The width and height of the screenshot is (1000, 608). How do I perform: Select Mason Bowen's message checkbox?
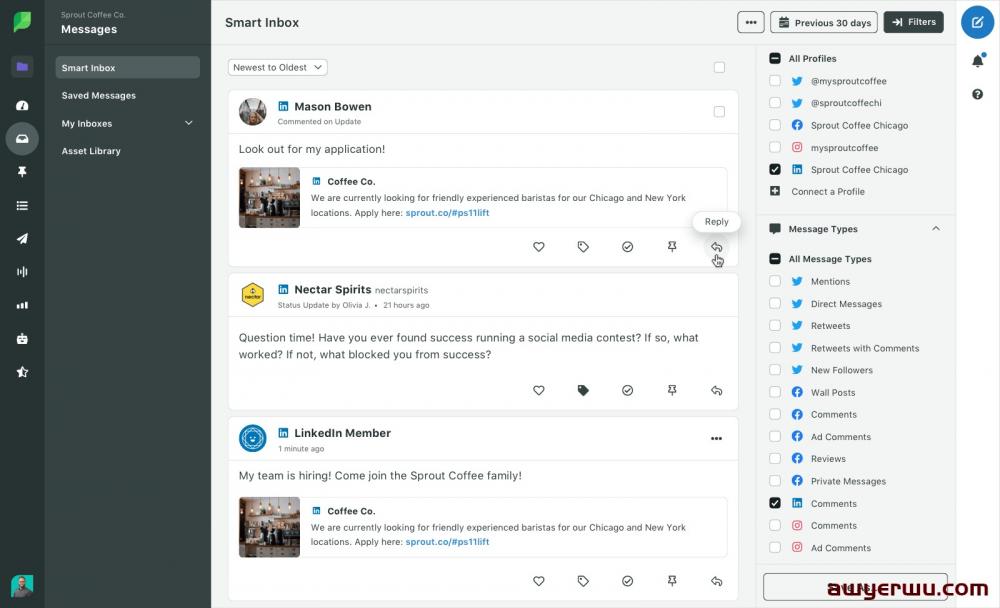tap(719, 112)
